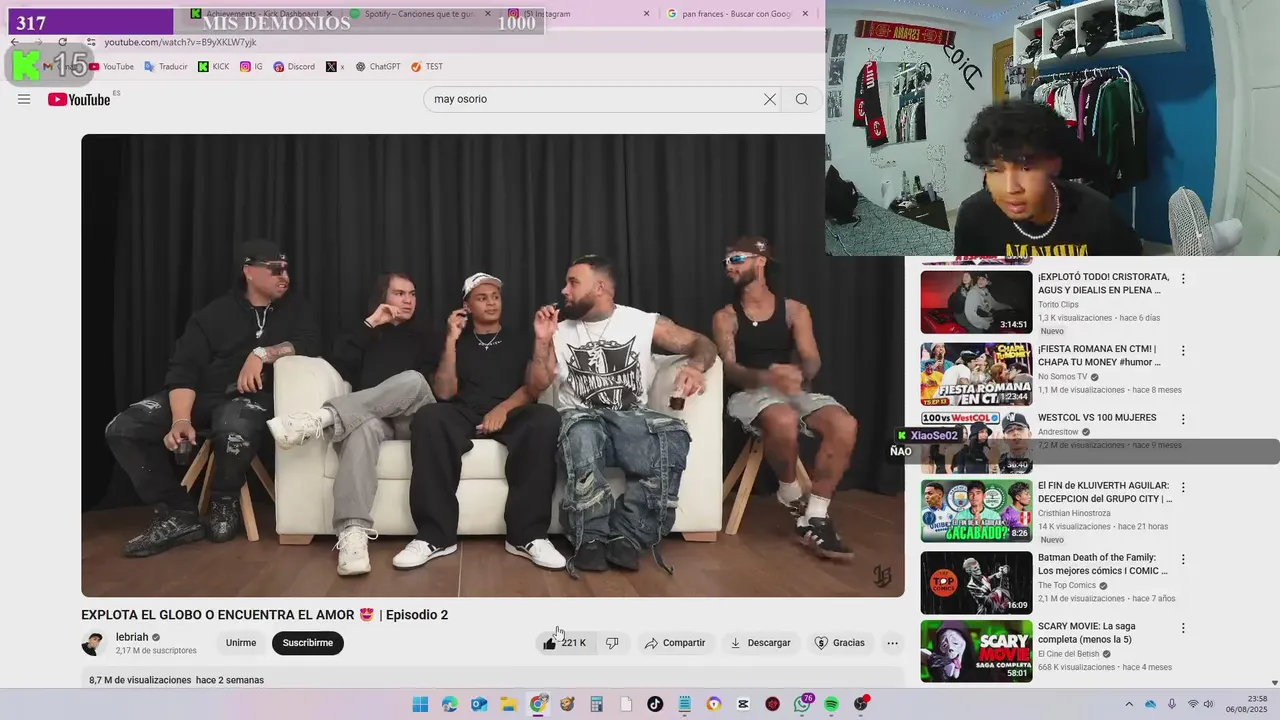
Task: Open Windows Start menu
Action: tap(420, 704)
